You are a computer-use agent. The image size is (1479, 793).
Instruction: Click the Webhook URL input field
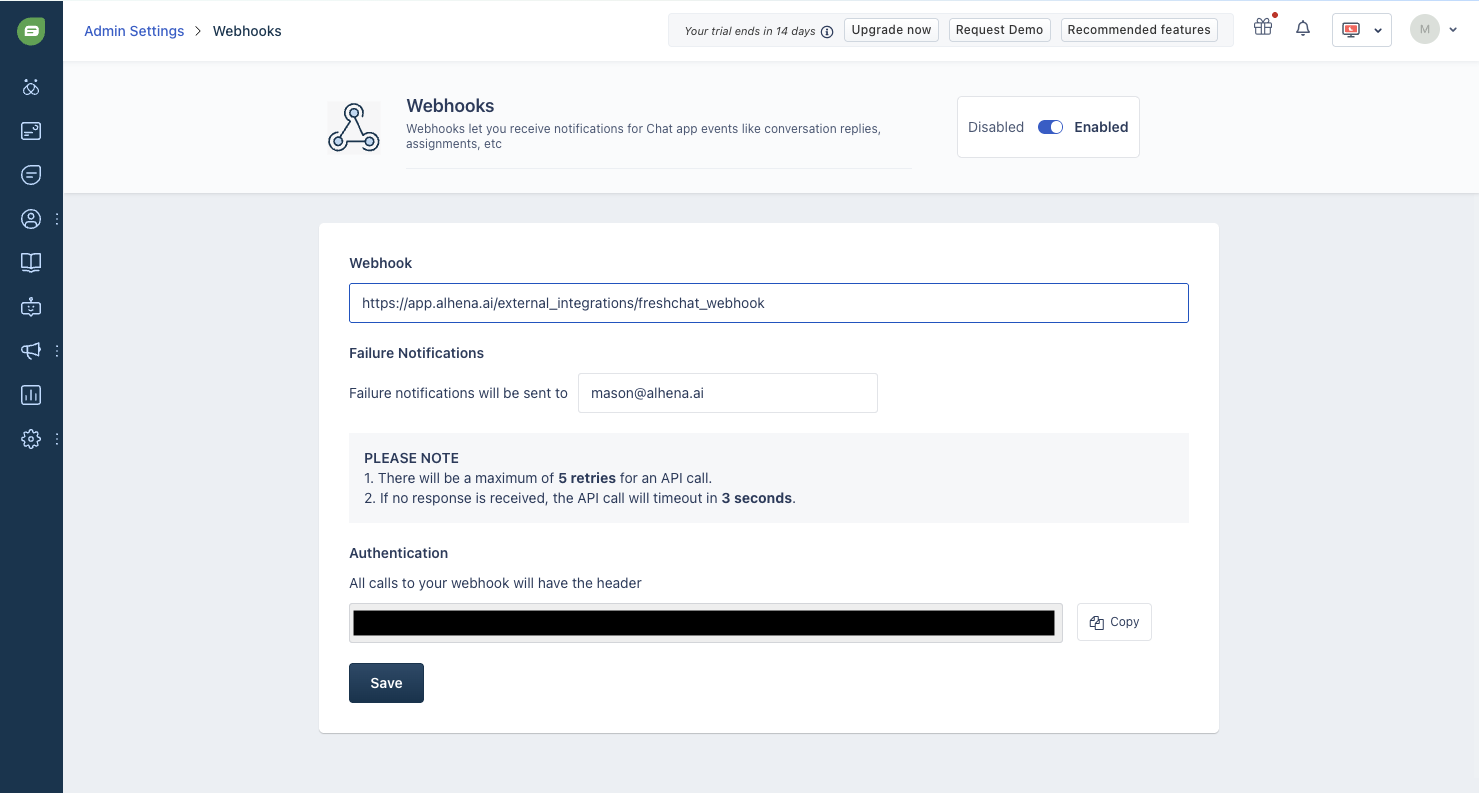[x=768, y=303]
